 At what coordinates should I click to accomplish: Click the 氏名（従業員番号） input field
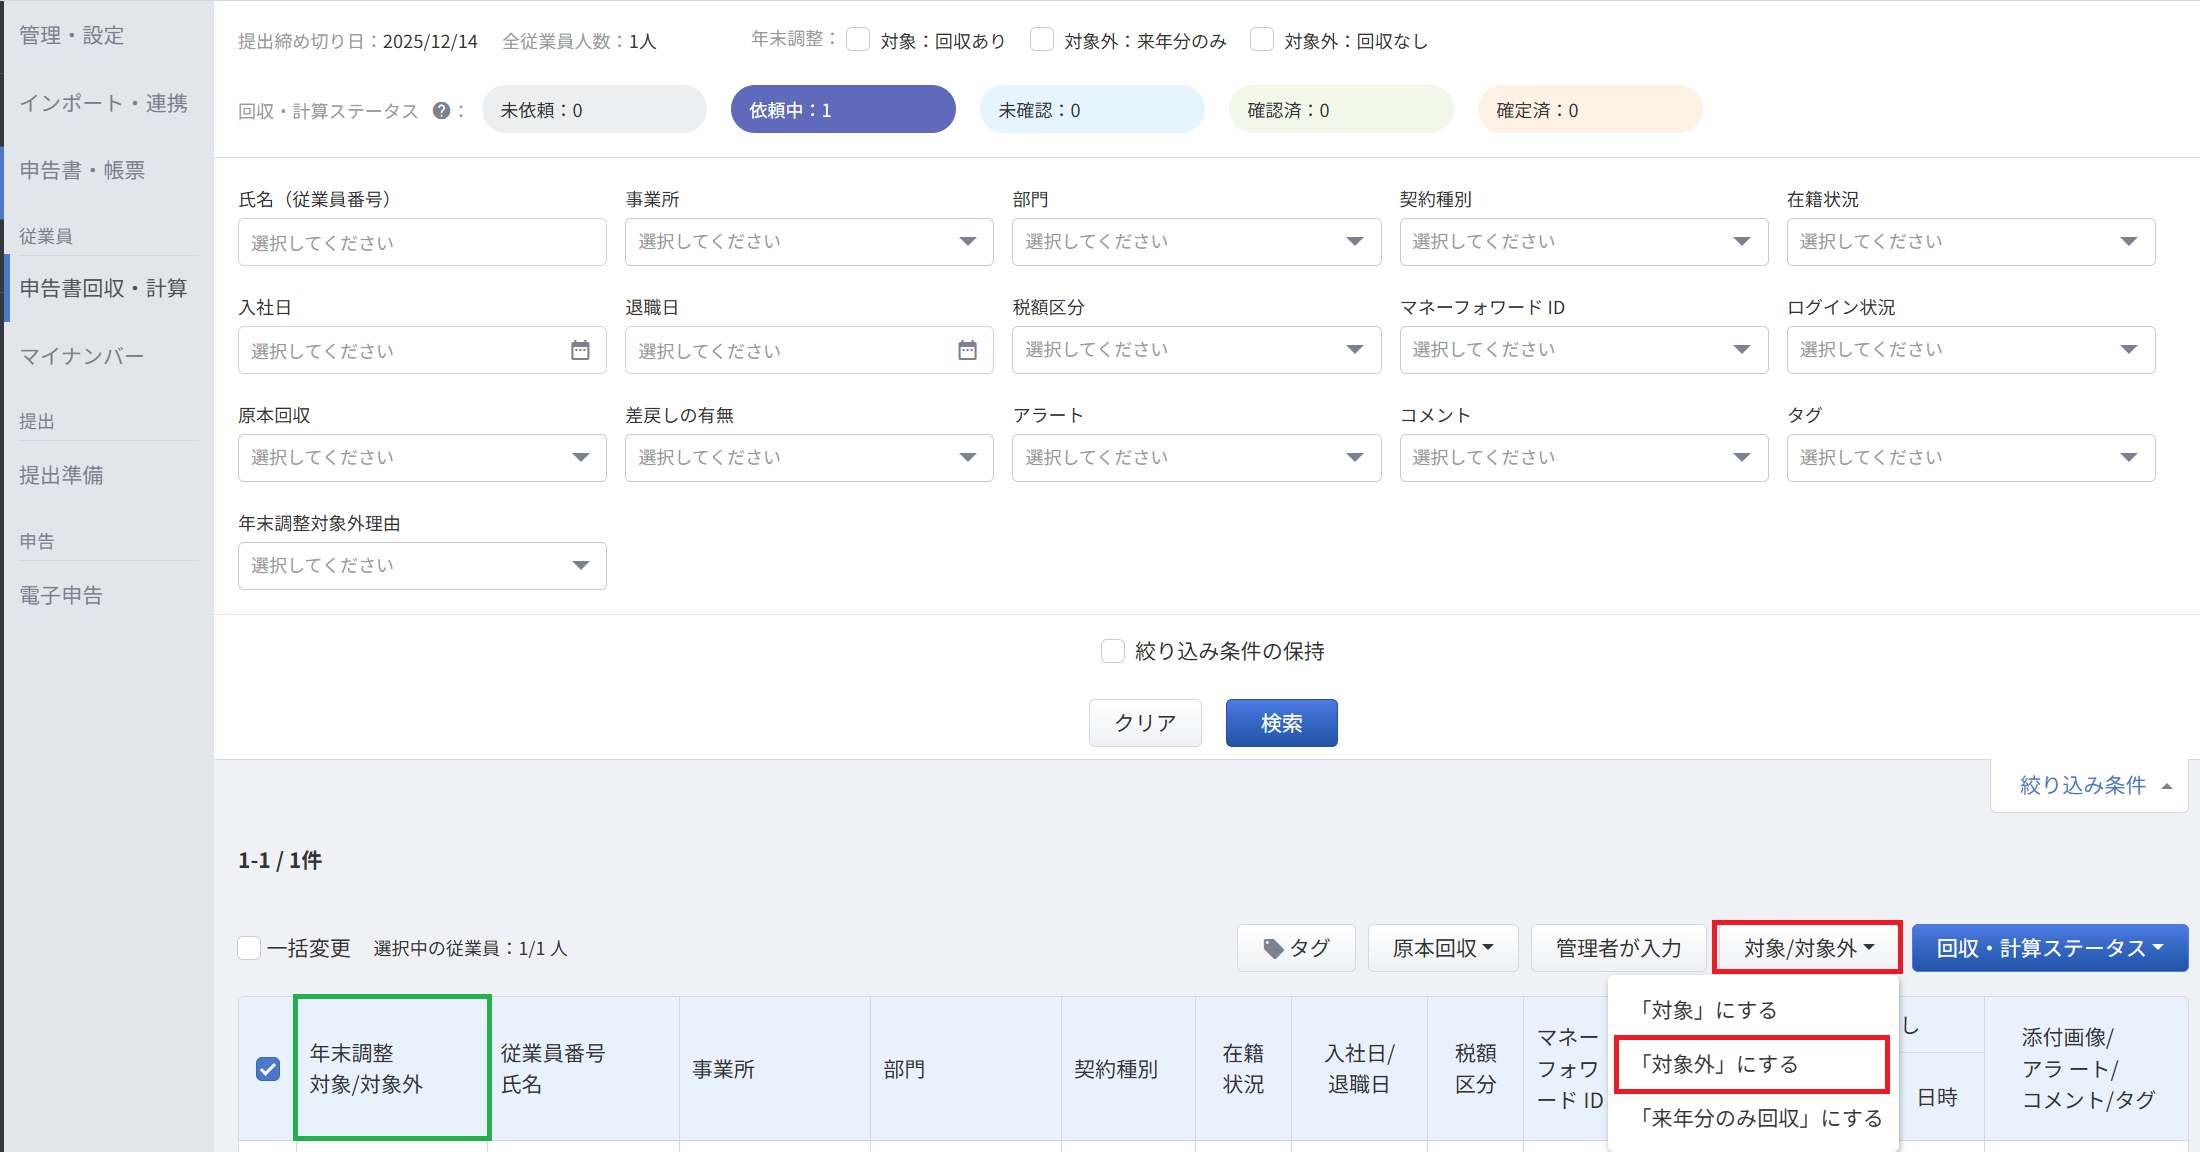(421, 243)
